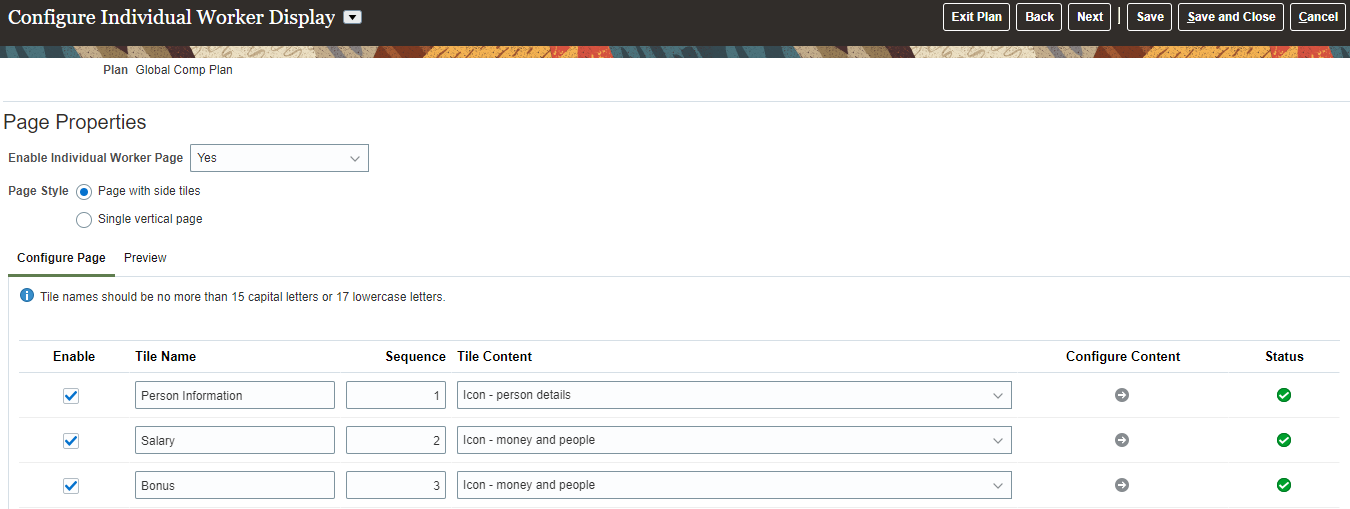Click Configure Content arrow for Bonus row
The height and width of the screenshot is (509, 1350).
click(x=1122, y=485)
